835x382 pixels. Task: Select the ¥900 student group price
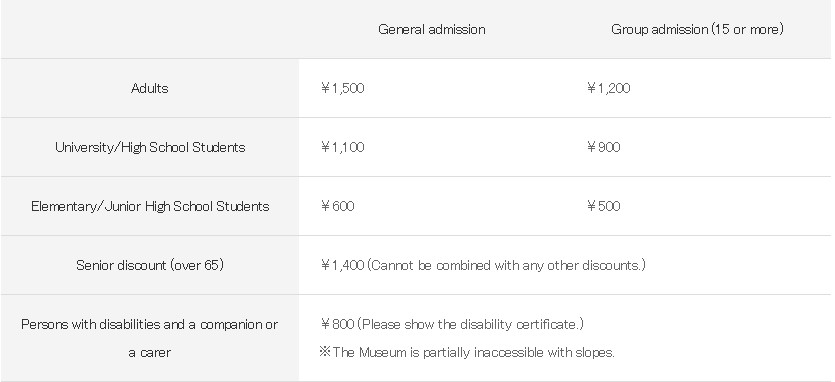pos(603,148)
